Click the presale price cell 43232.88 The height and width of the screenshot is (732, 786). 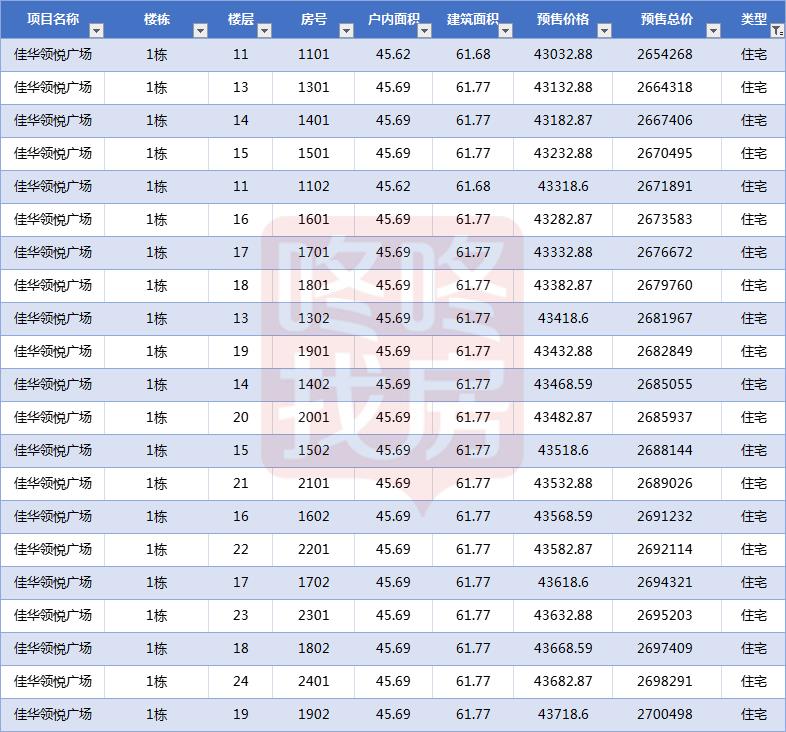coord(562,154)
